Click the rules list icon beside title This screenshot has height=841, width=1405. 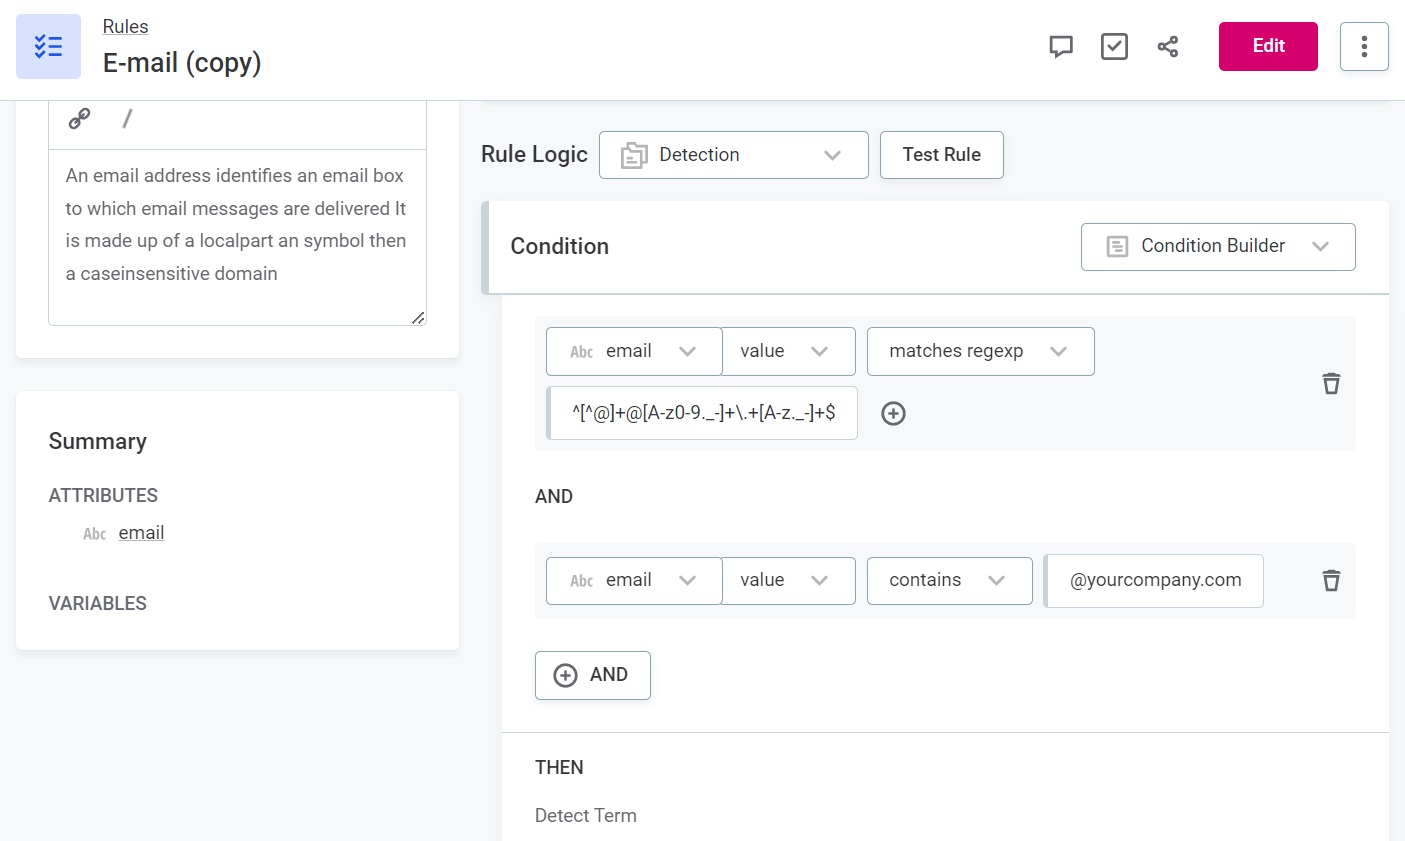pos(48,46)
